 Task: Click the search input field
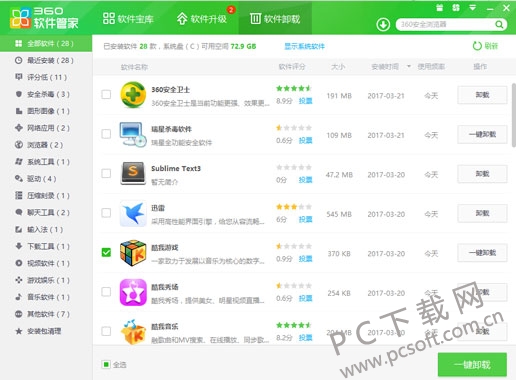pyautogui.click(x=447, y=24)
